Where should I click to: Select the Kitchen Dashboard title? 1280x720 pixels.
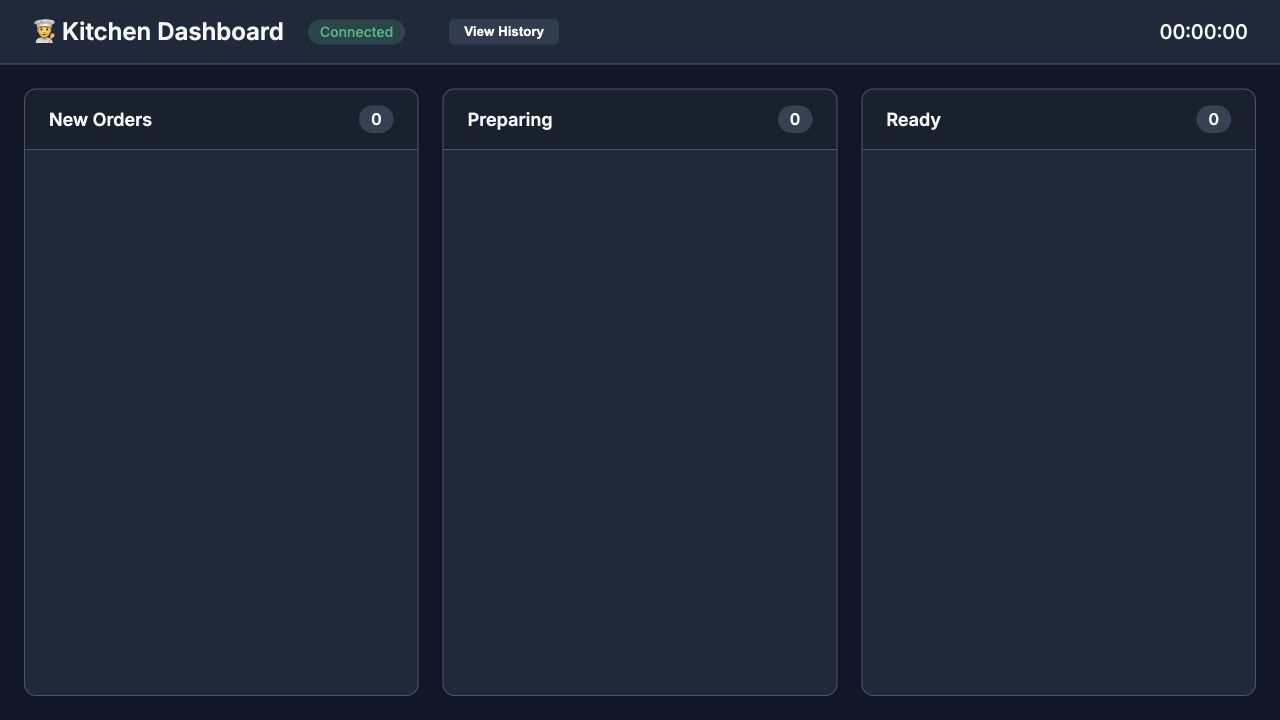[x=172, y=32]
